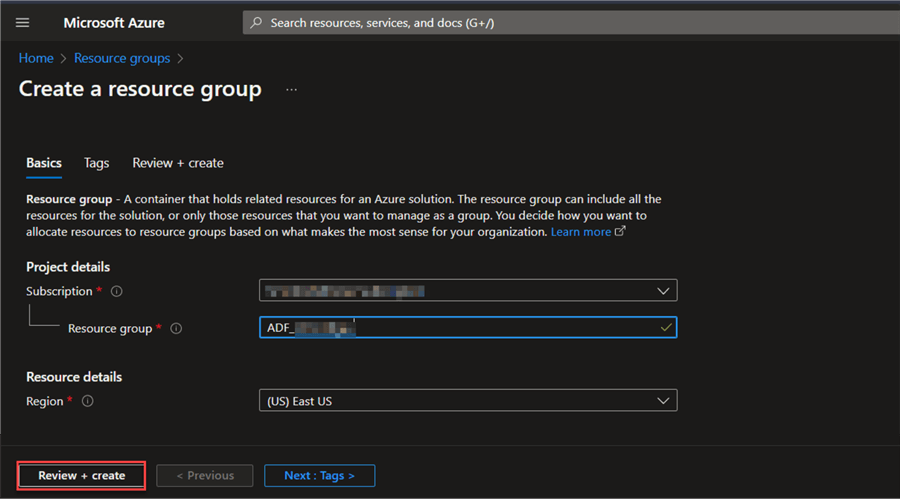Select the Basics tab
This screenshot has width=900, height=499.
44,163
